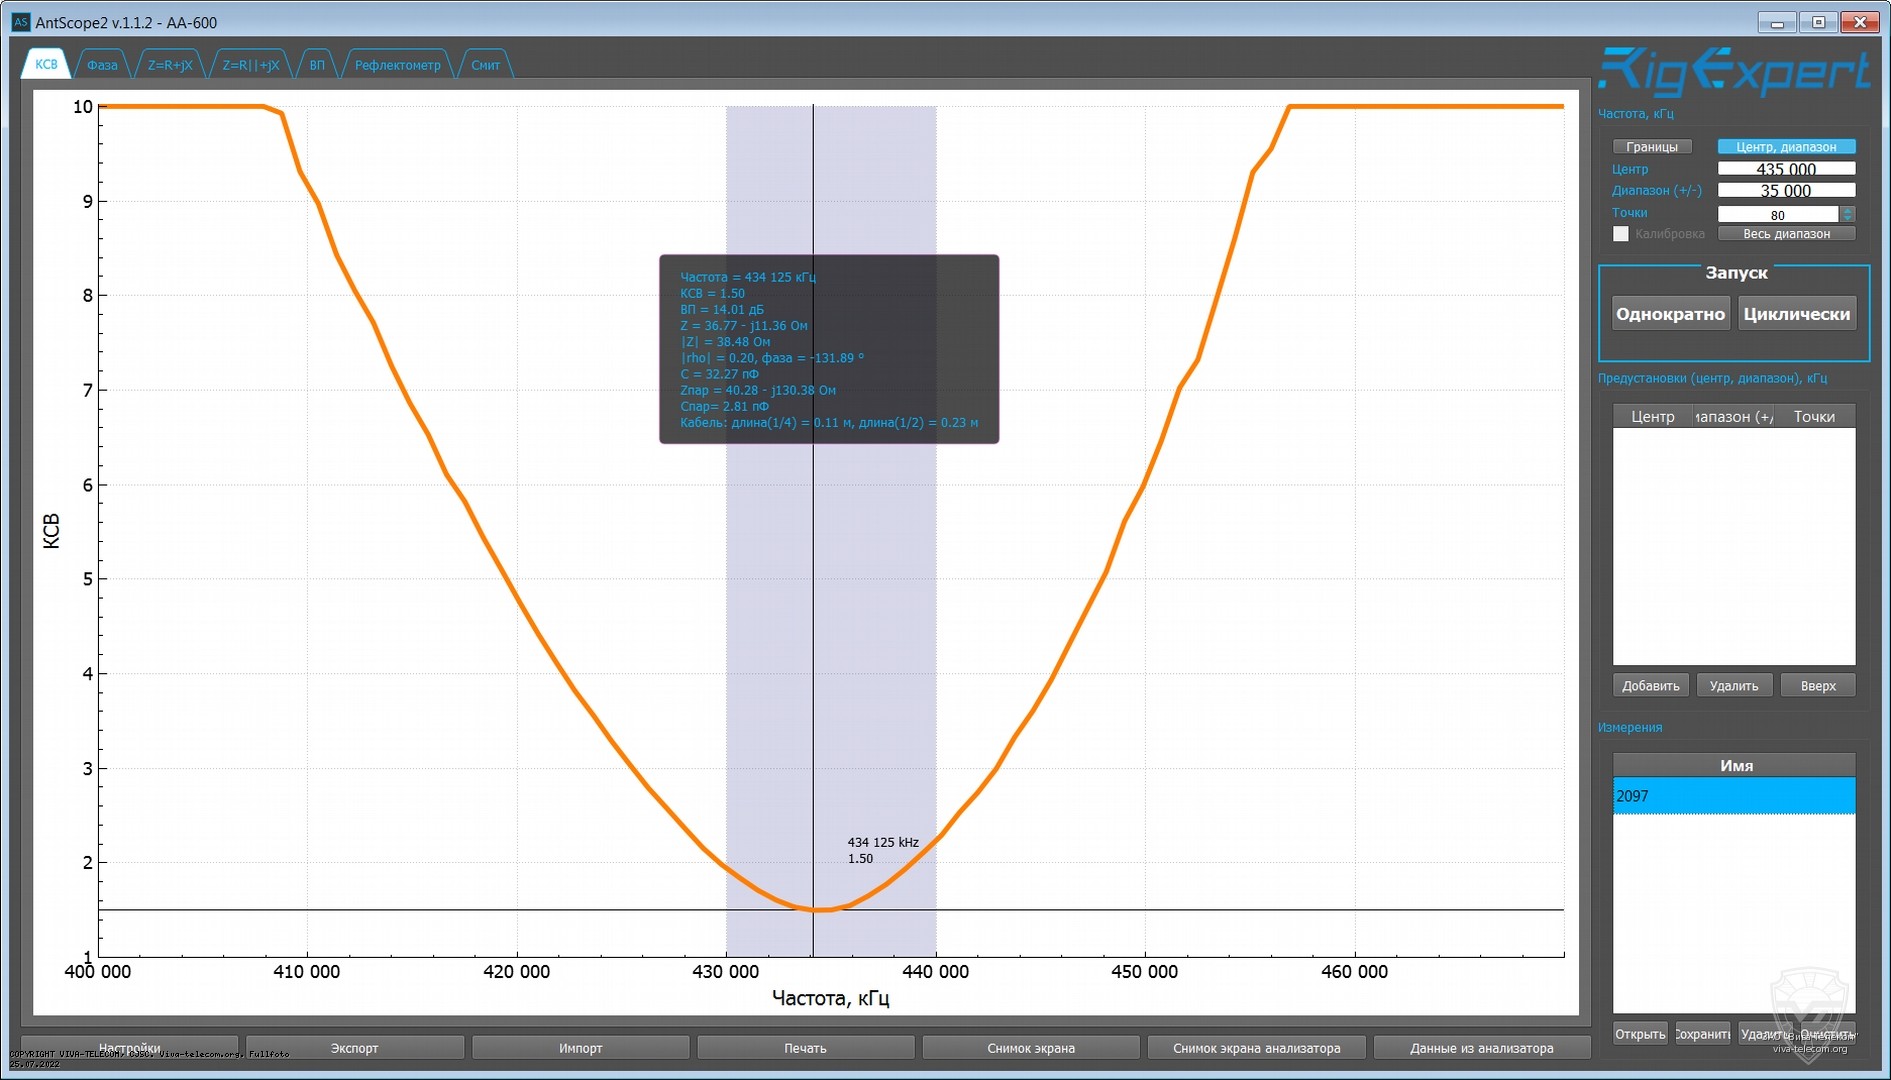The height and width of the screenshot is (1080, 1891).
Task: Click the RigExpert logo
Action: [1733, 72]
